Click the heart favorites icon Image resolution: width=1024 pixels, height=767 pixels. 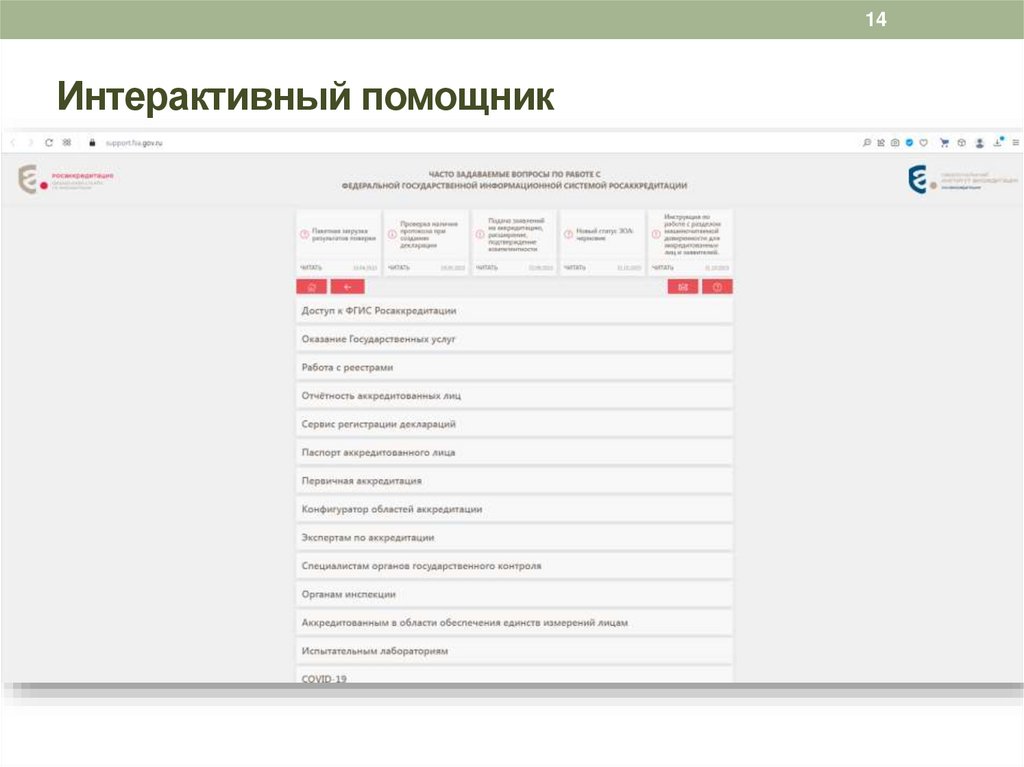coord(923,142)
